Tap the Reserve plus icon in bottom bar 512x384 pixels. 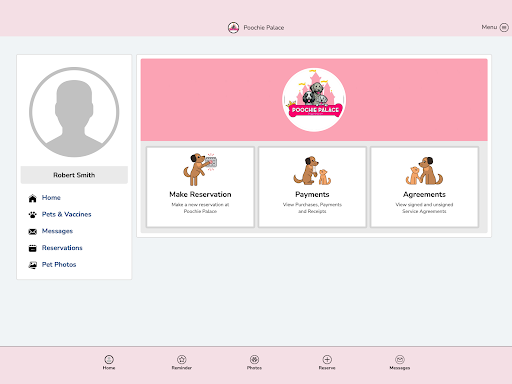[327, 359]
